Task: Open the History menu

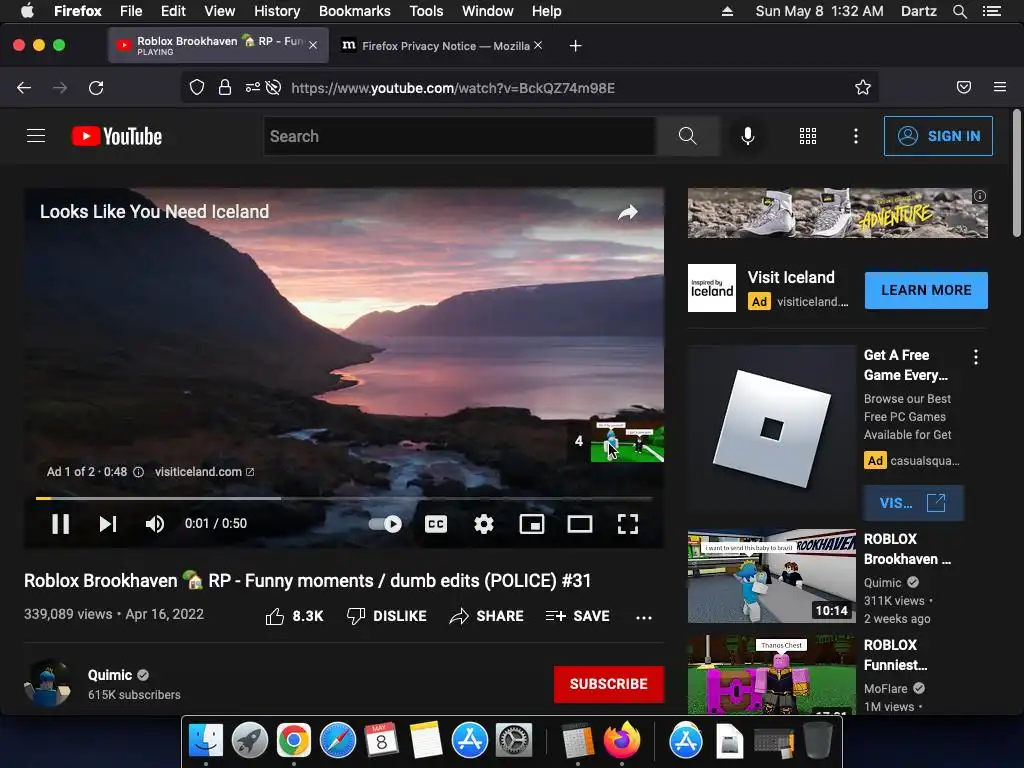Action: point(277,11)
